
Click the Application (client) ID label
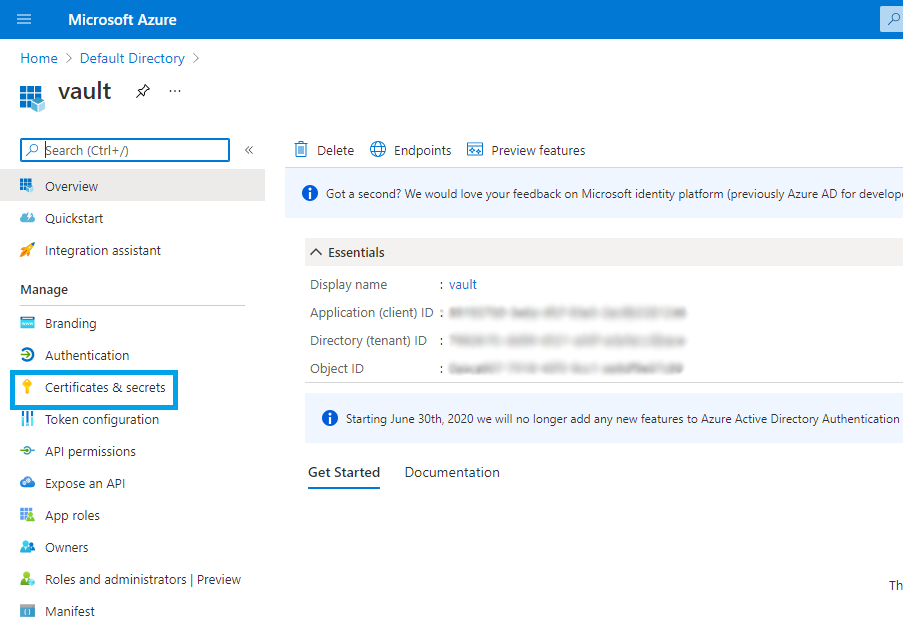(x=371, y=313)
